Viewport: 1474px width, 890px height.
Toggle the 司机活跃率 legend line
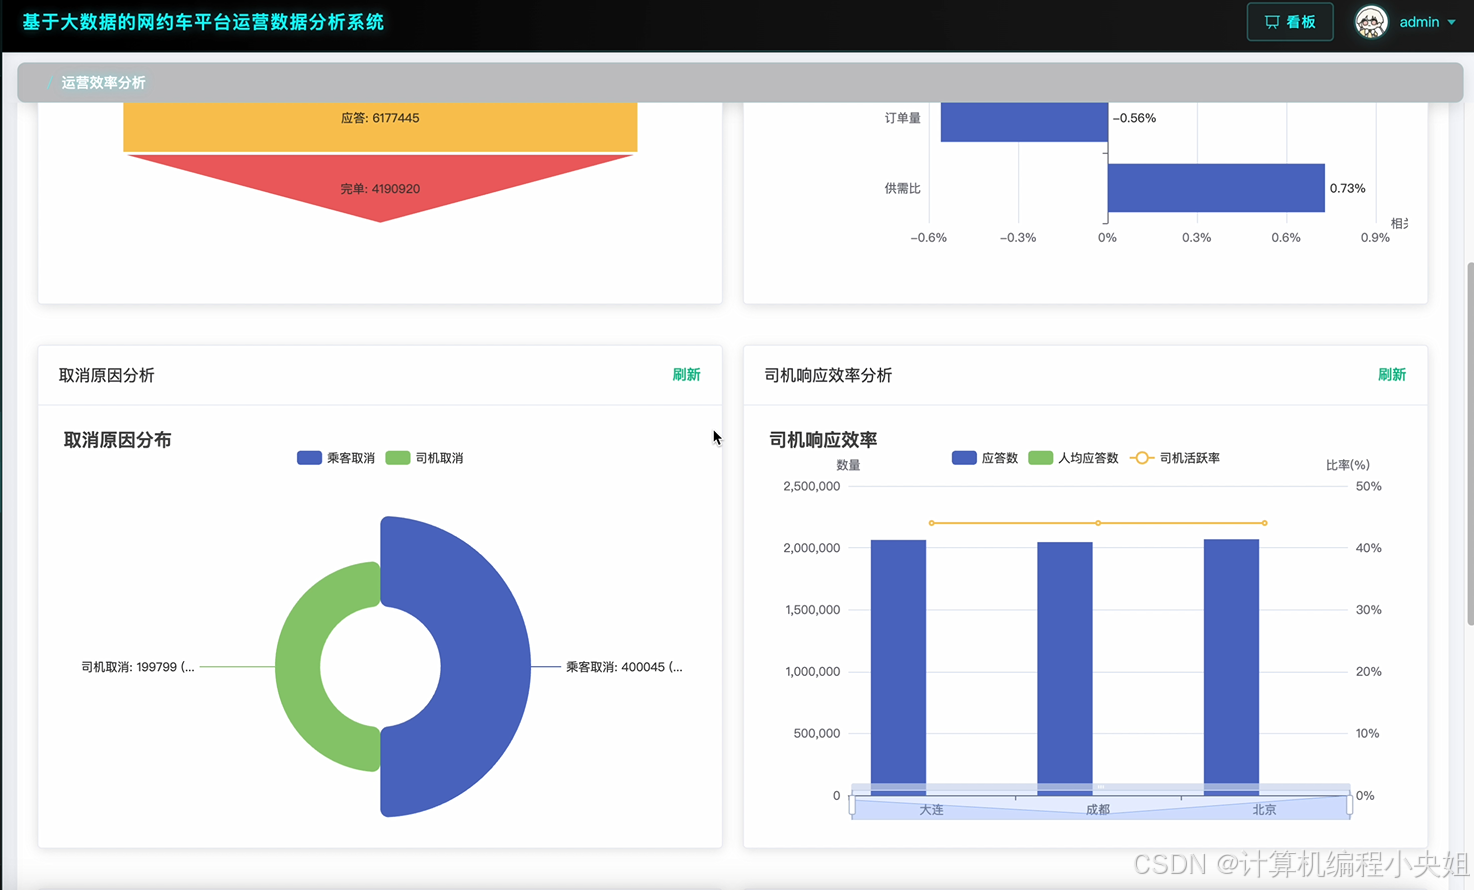point(1175,458)
